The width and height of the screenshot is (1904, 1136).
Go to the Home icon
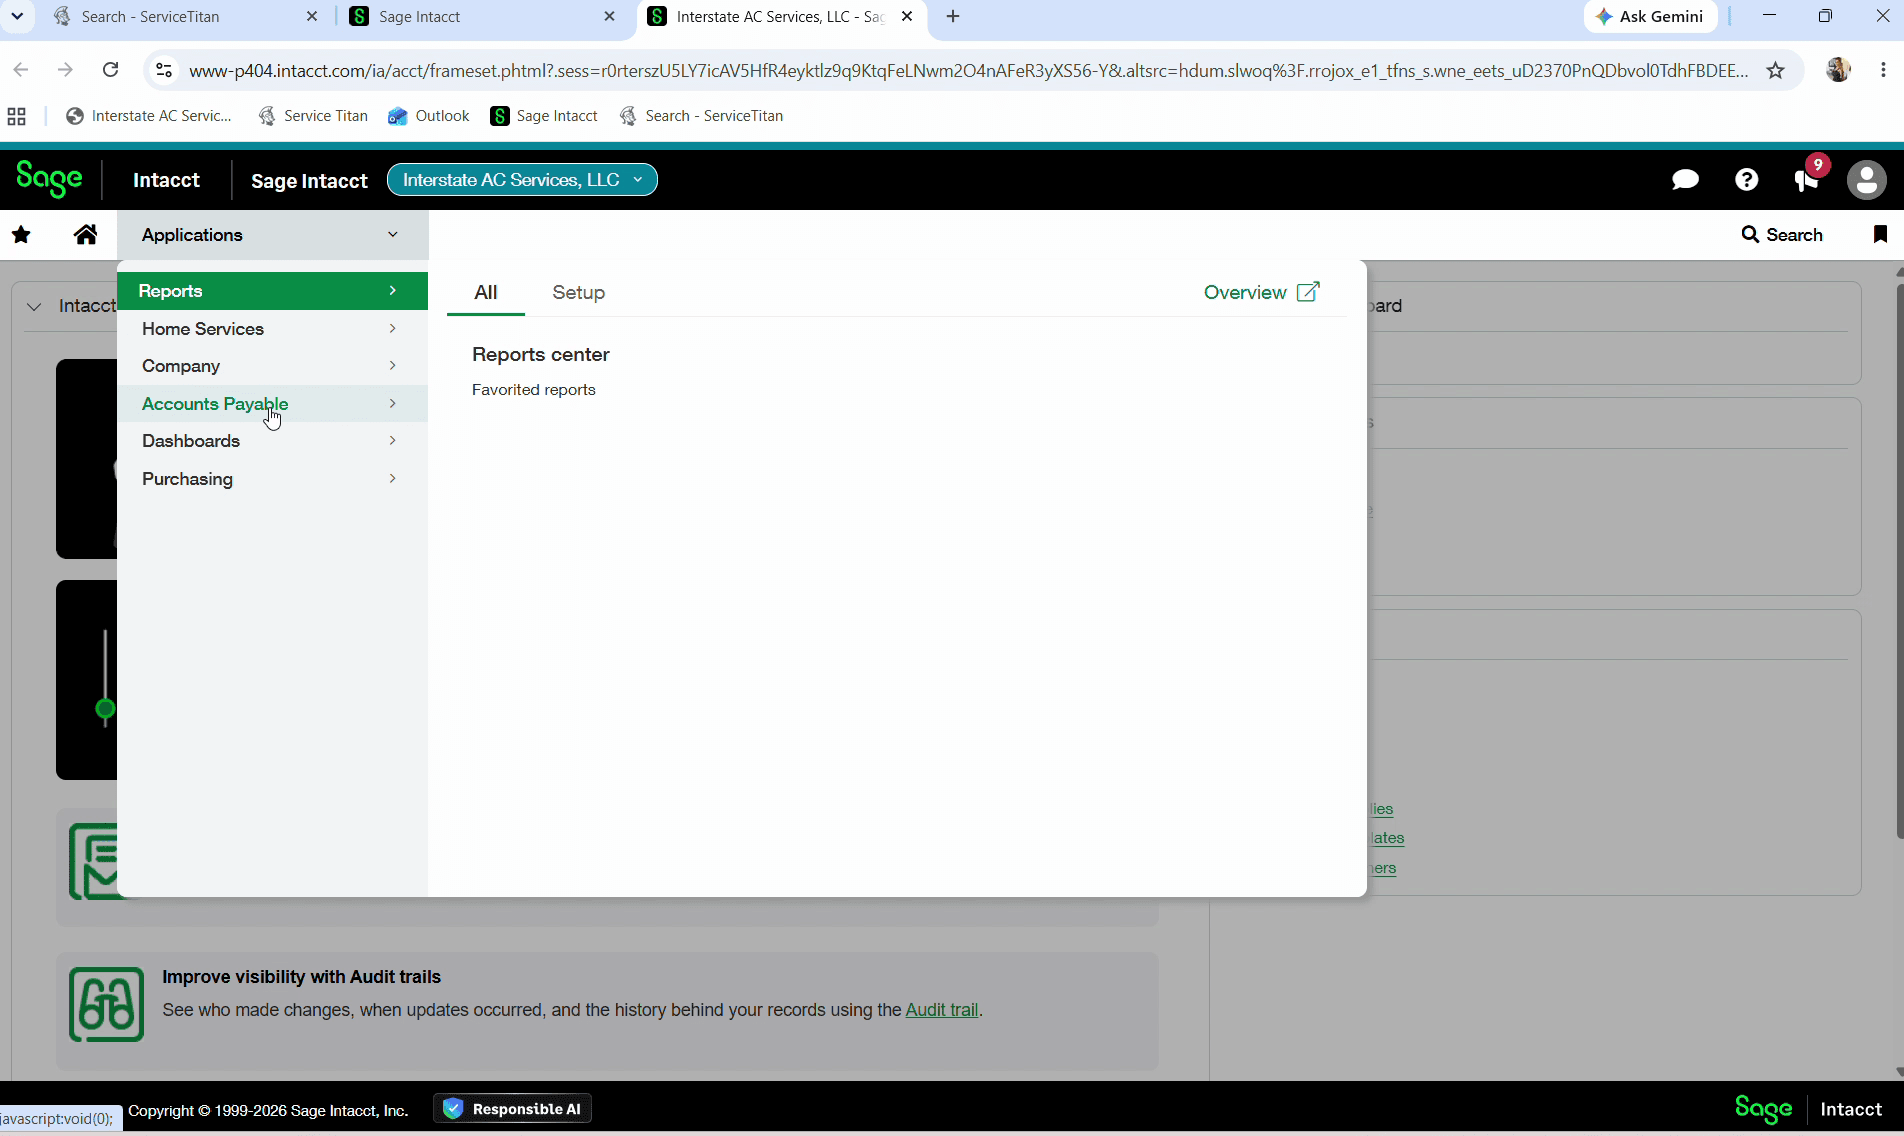pos(86,234)
